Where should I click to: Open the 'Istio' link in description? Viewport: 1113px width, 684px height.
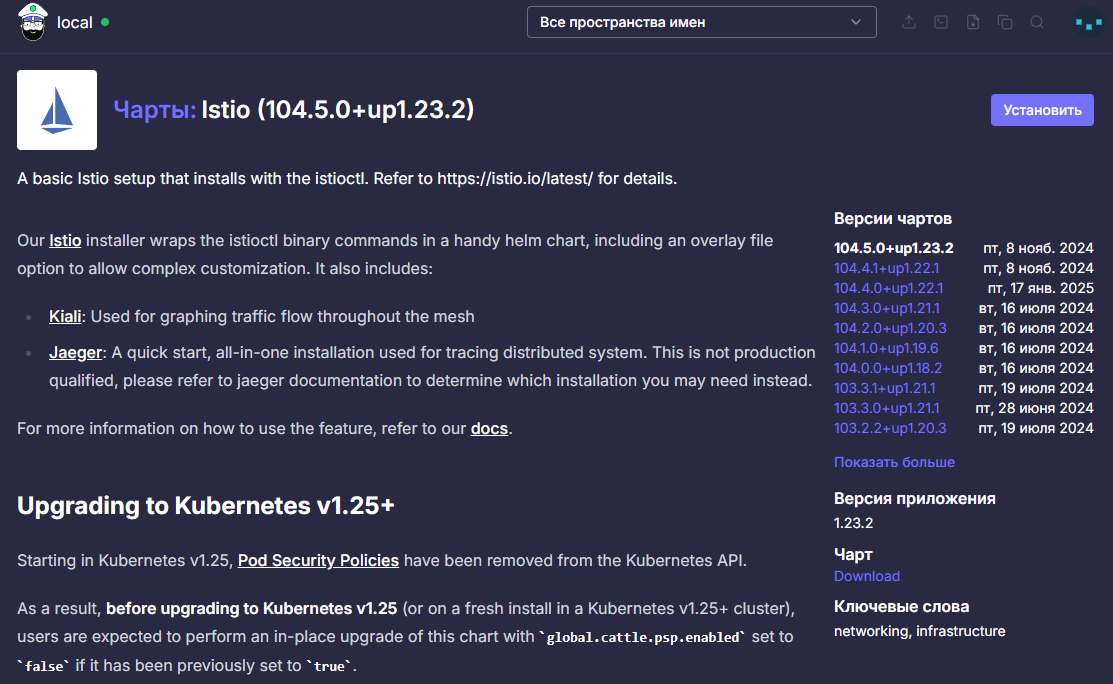pos(65,241)
